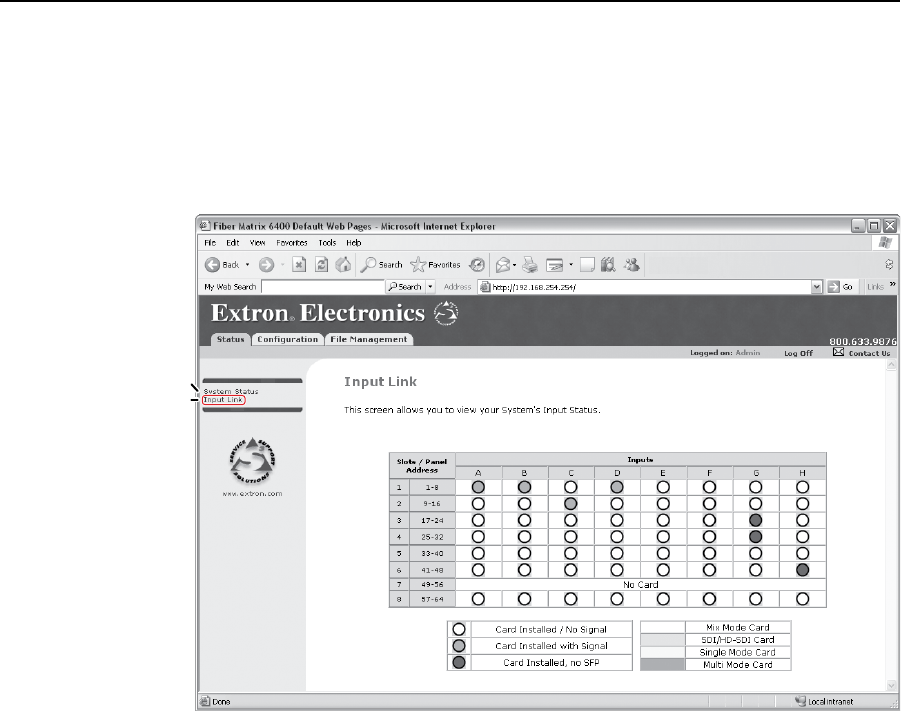Click the My Web Search button

pyautogui.click(x=405, y=287)
